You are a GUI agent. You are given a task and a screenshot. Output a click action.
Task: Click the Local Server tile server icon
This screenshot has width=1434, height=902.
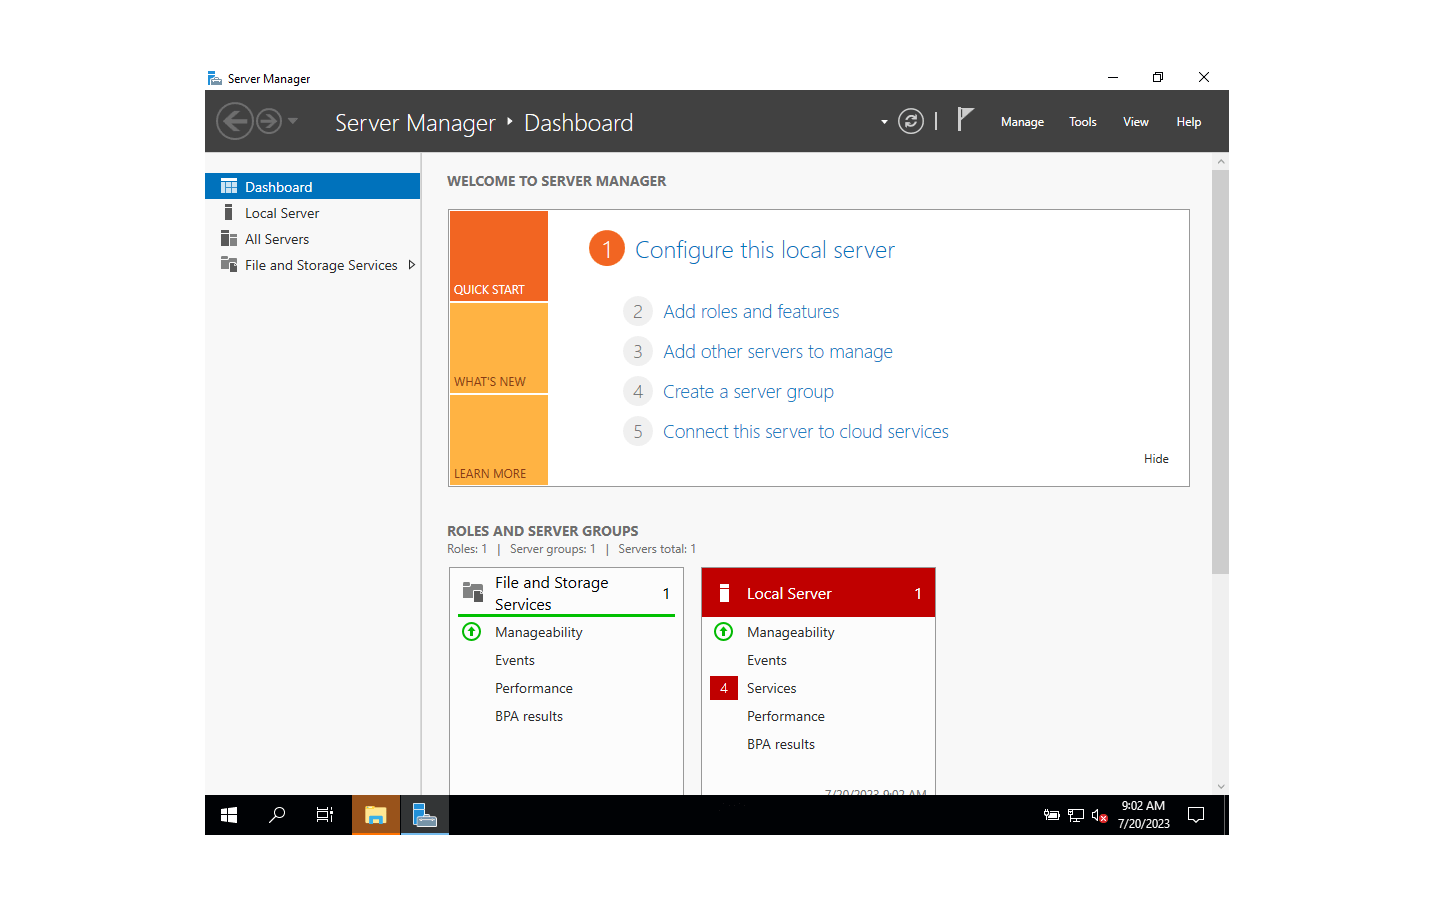(725, 593)
